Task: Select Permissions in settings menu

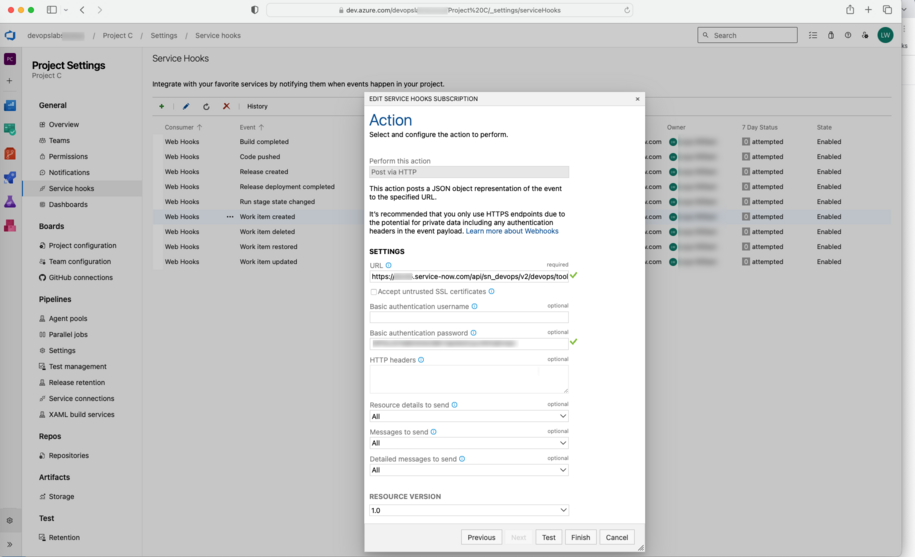Action: pos(68,156)
